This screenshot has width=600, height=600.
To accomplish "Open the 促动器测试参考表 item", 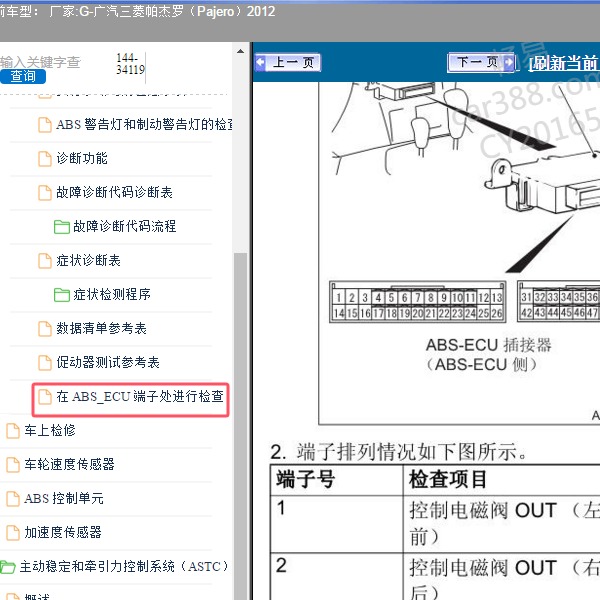I will click(108, 363).
